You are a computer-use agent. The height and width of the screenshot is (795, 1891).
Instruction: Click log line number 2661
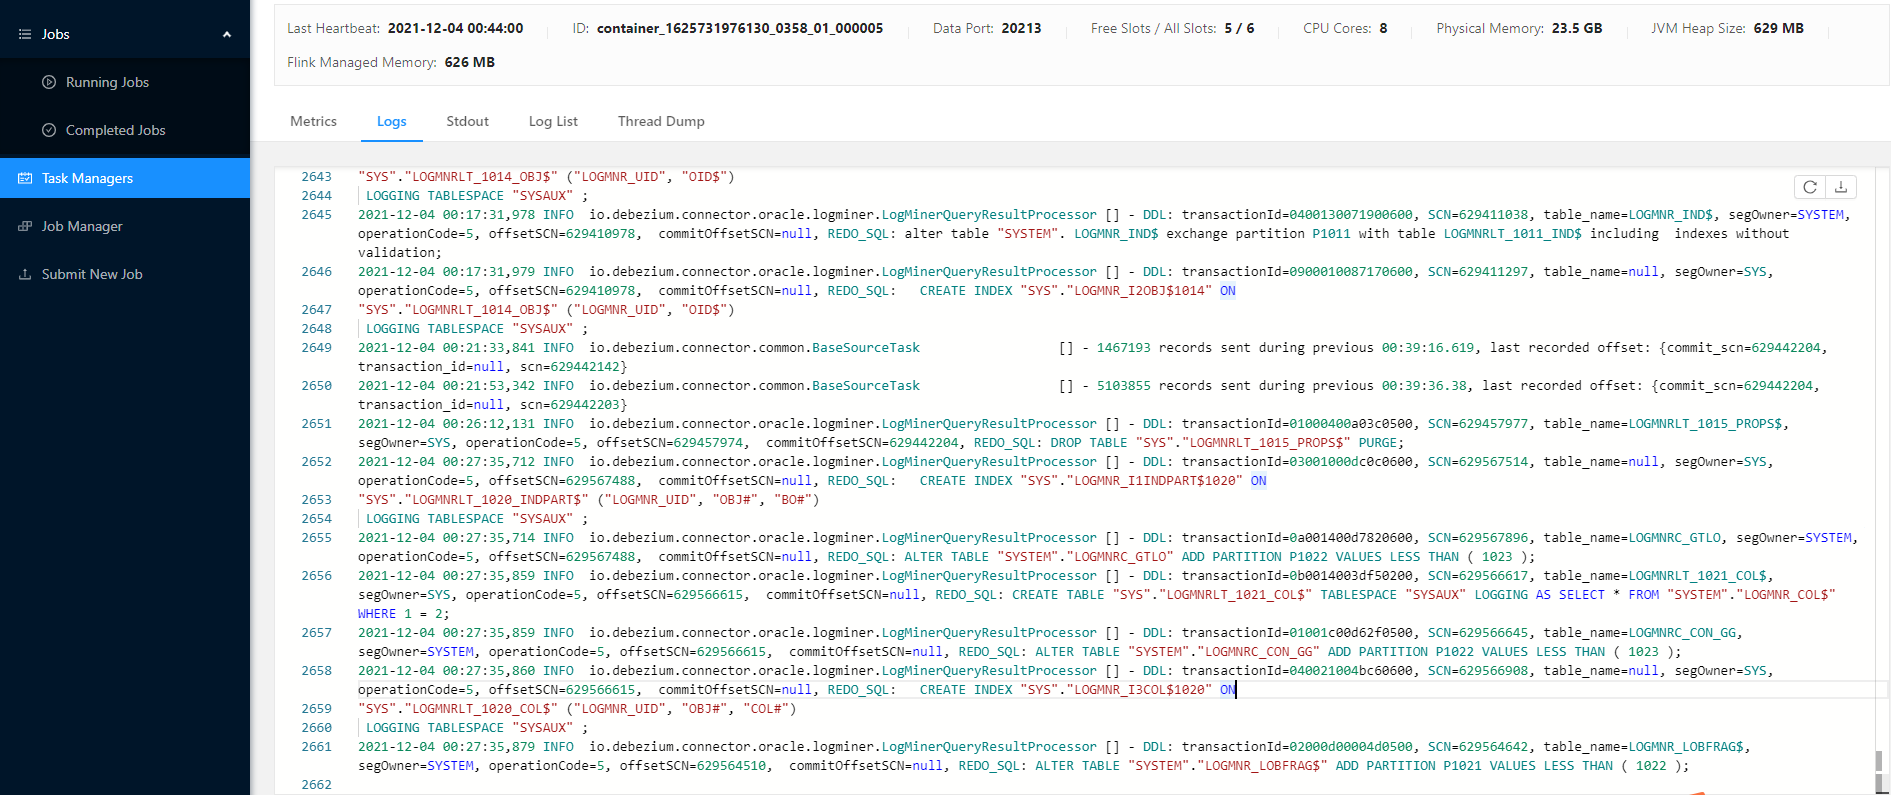pyautogui.click(x=317, y=747)
